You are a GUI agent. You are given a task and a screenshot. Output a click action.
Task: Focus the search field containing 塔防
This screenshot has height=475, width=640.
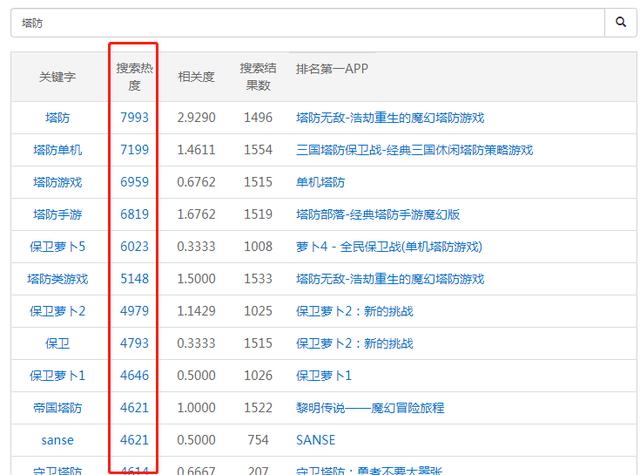pos(307,23)
